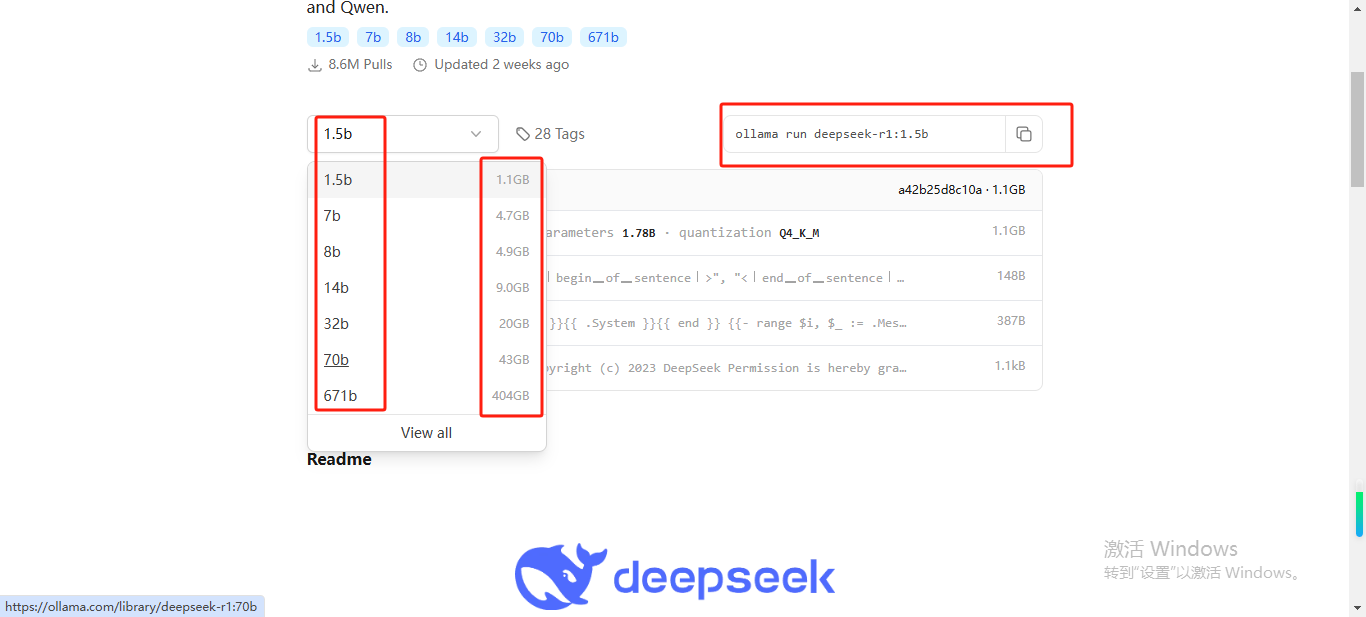
Task: Open the 671b tag pill
Action: pos(603,37)
